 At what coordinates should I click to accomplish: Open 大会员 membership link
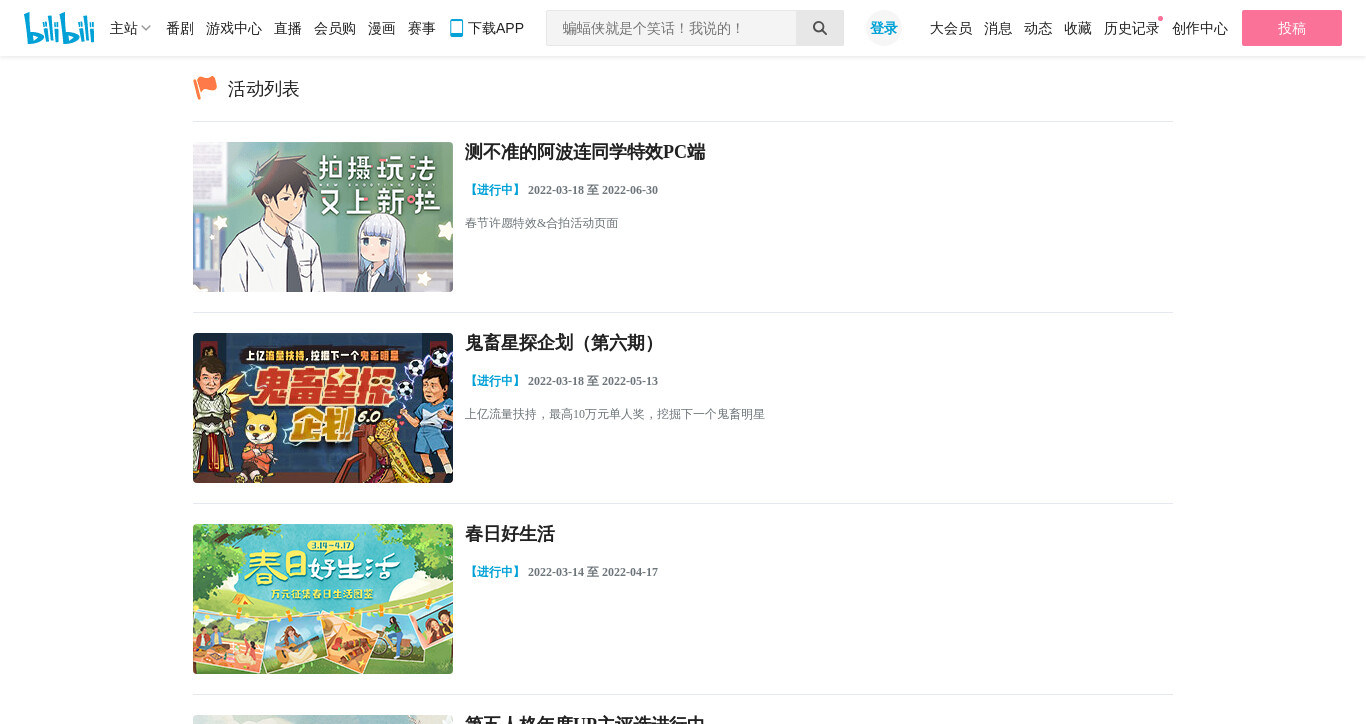(x=951, y=28)
